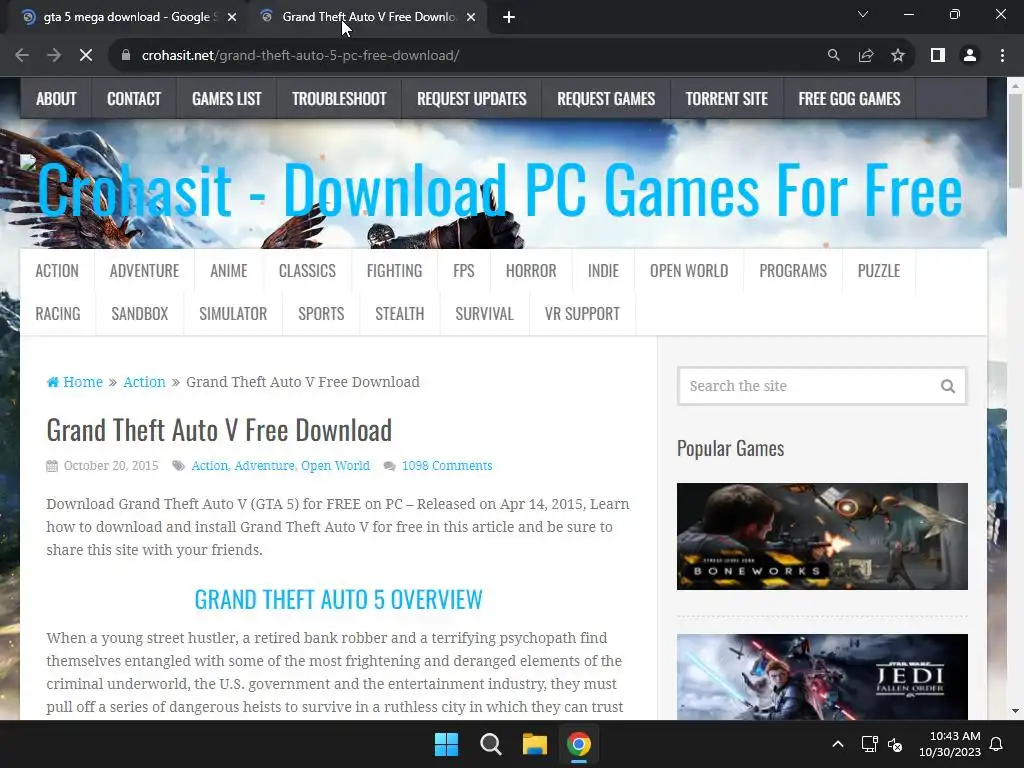Open the ABOUT menu item
The image size is (1024, 768).
[56, 99]
